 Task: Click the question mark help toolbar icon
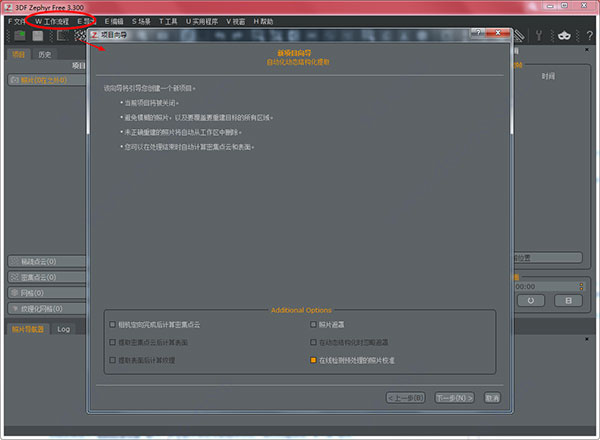[589, 36]
